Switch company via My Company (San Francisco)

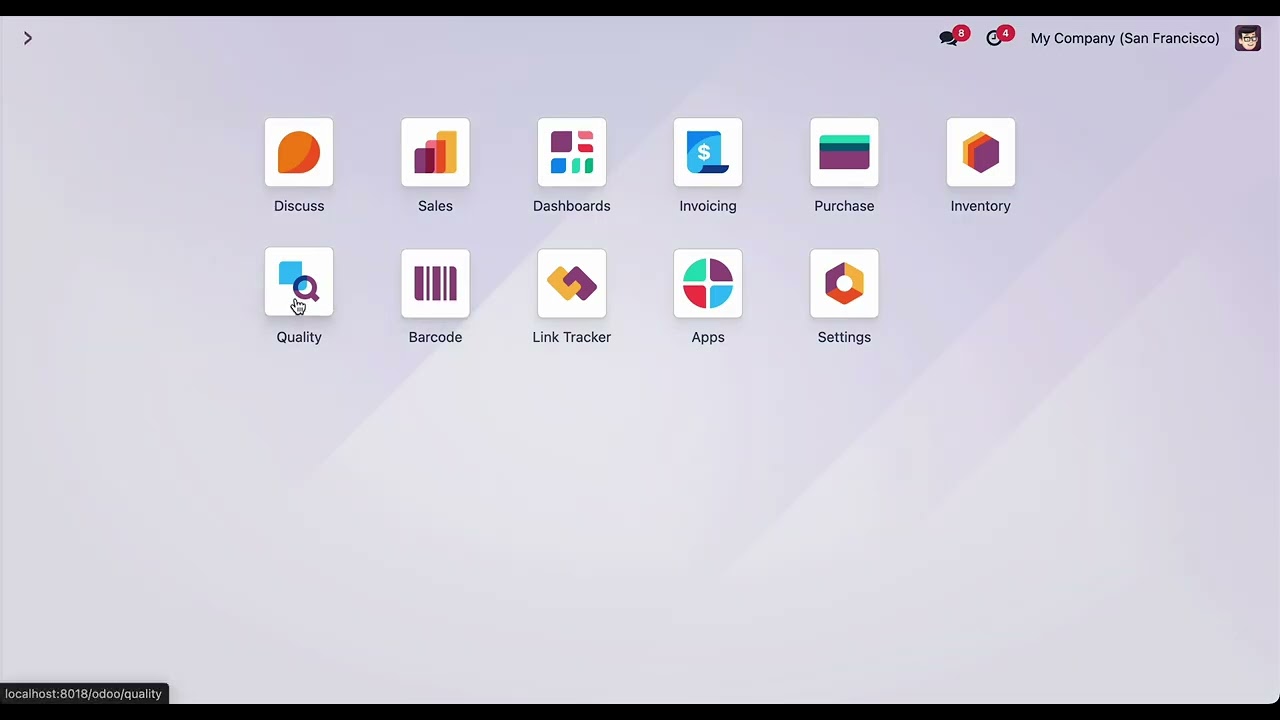pos(1125,38)
